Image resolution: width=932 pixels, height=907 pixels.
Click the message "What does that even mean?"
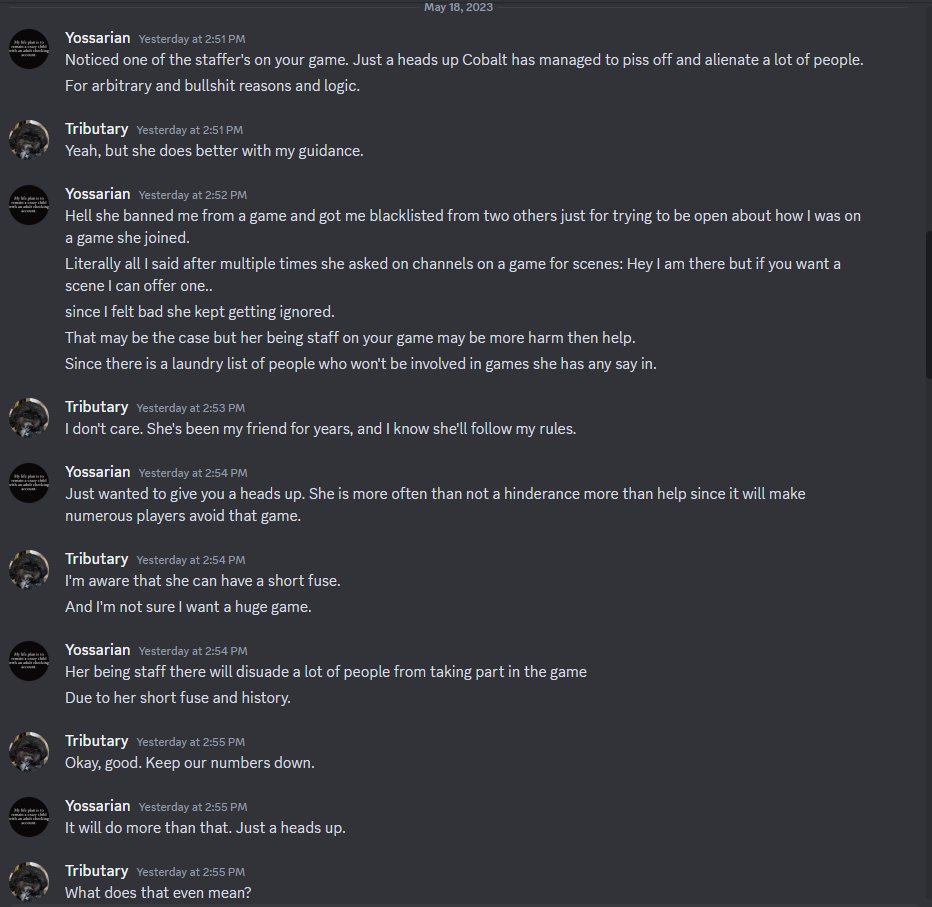[157, 892]
